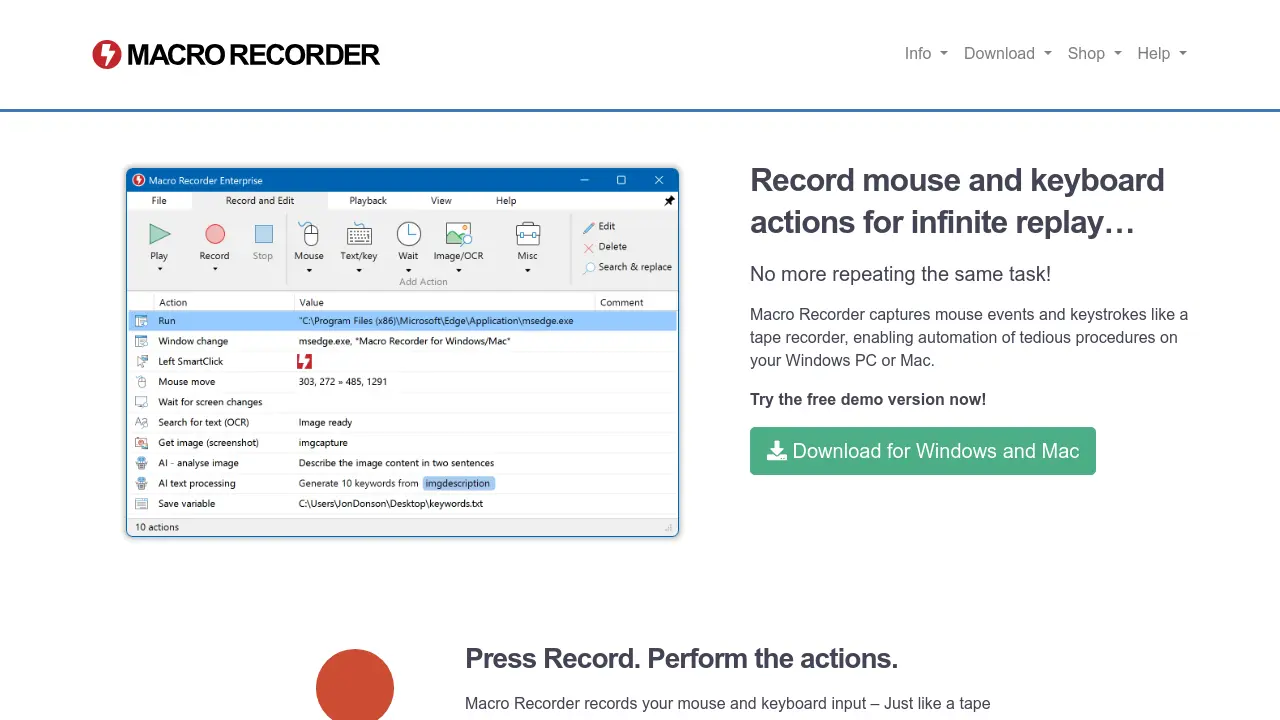Switch to the Playback tab
This screenshot has width=1280, height=720.
(368, 200)
